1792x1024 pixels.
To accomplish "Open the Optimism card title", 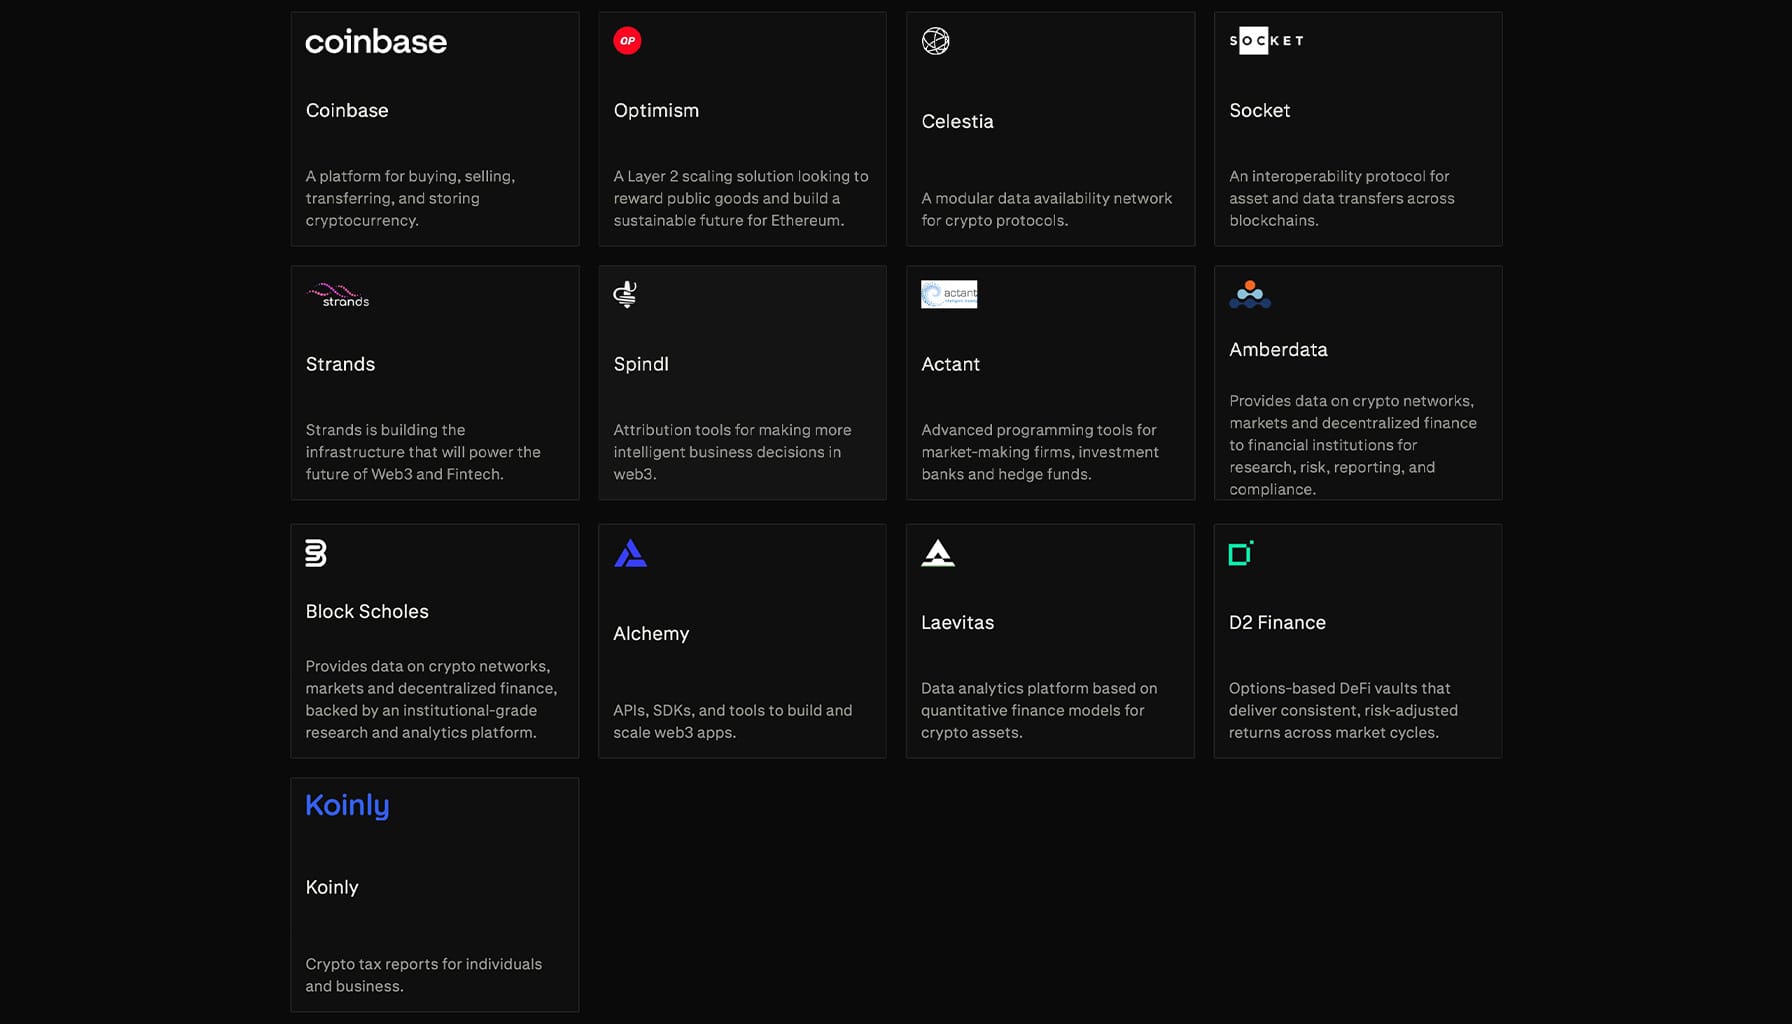I will point(656,111).
